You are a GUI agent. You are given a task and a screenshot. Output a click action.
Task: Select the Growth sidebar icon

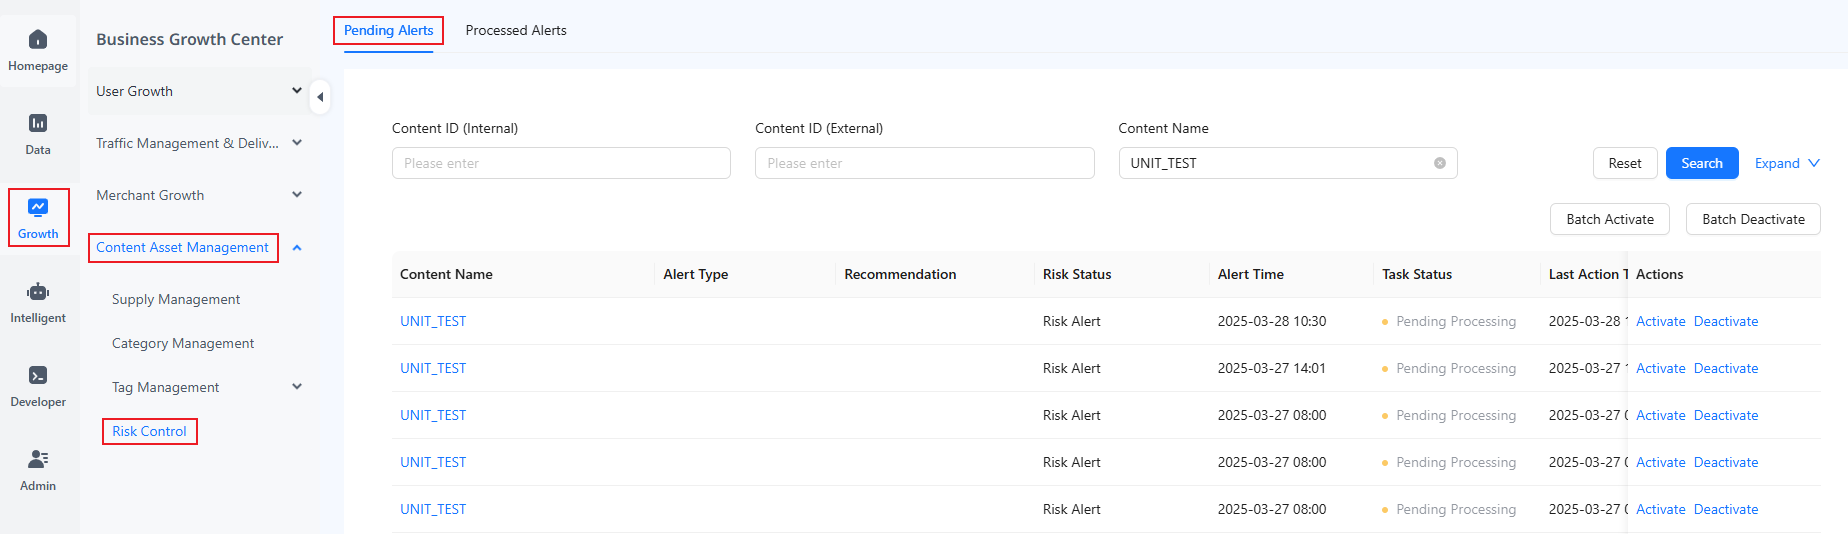38,207
